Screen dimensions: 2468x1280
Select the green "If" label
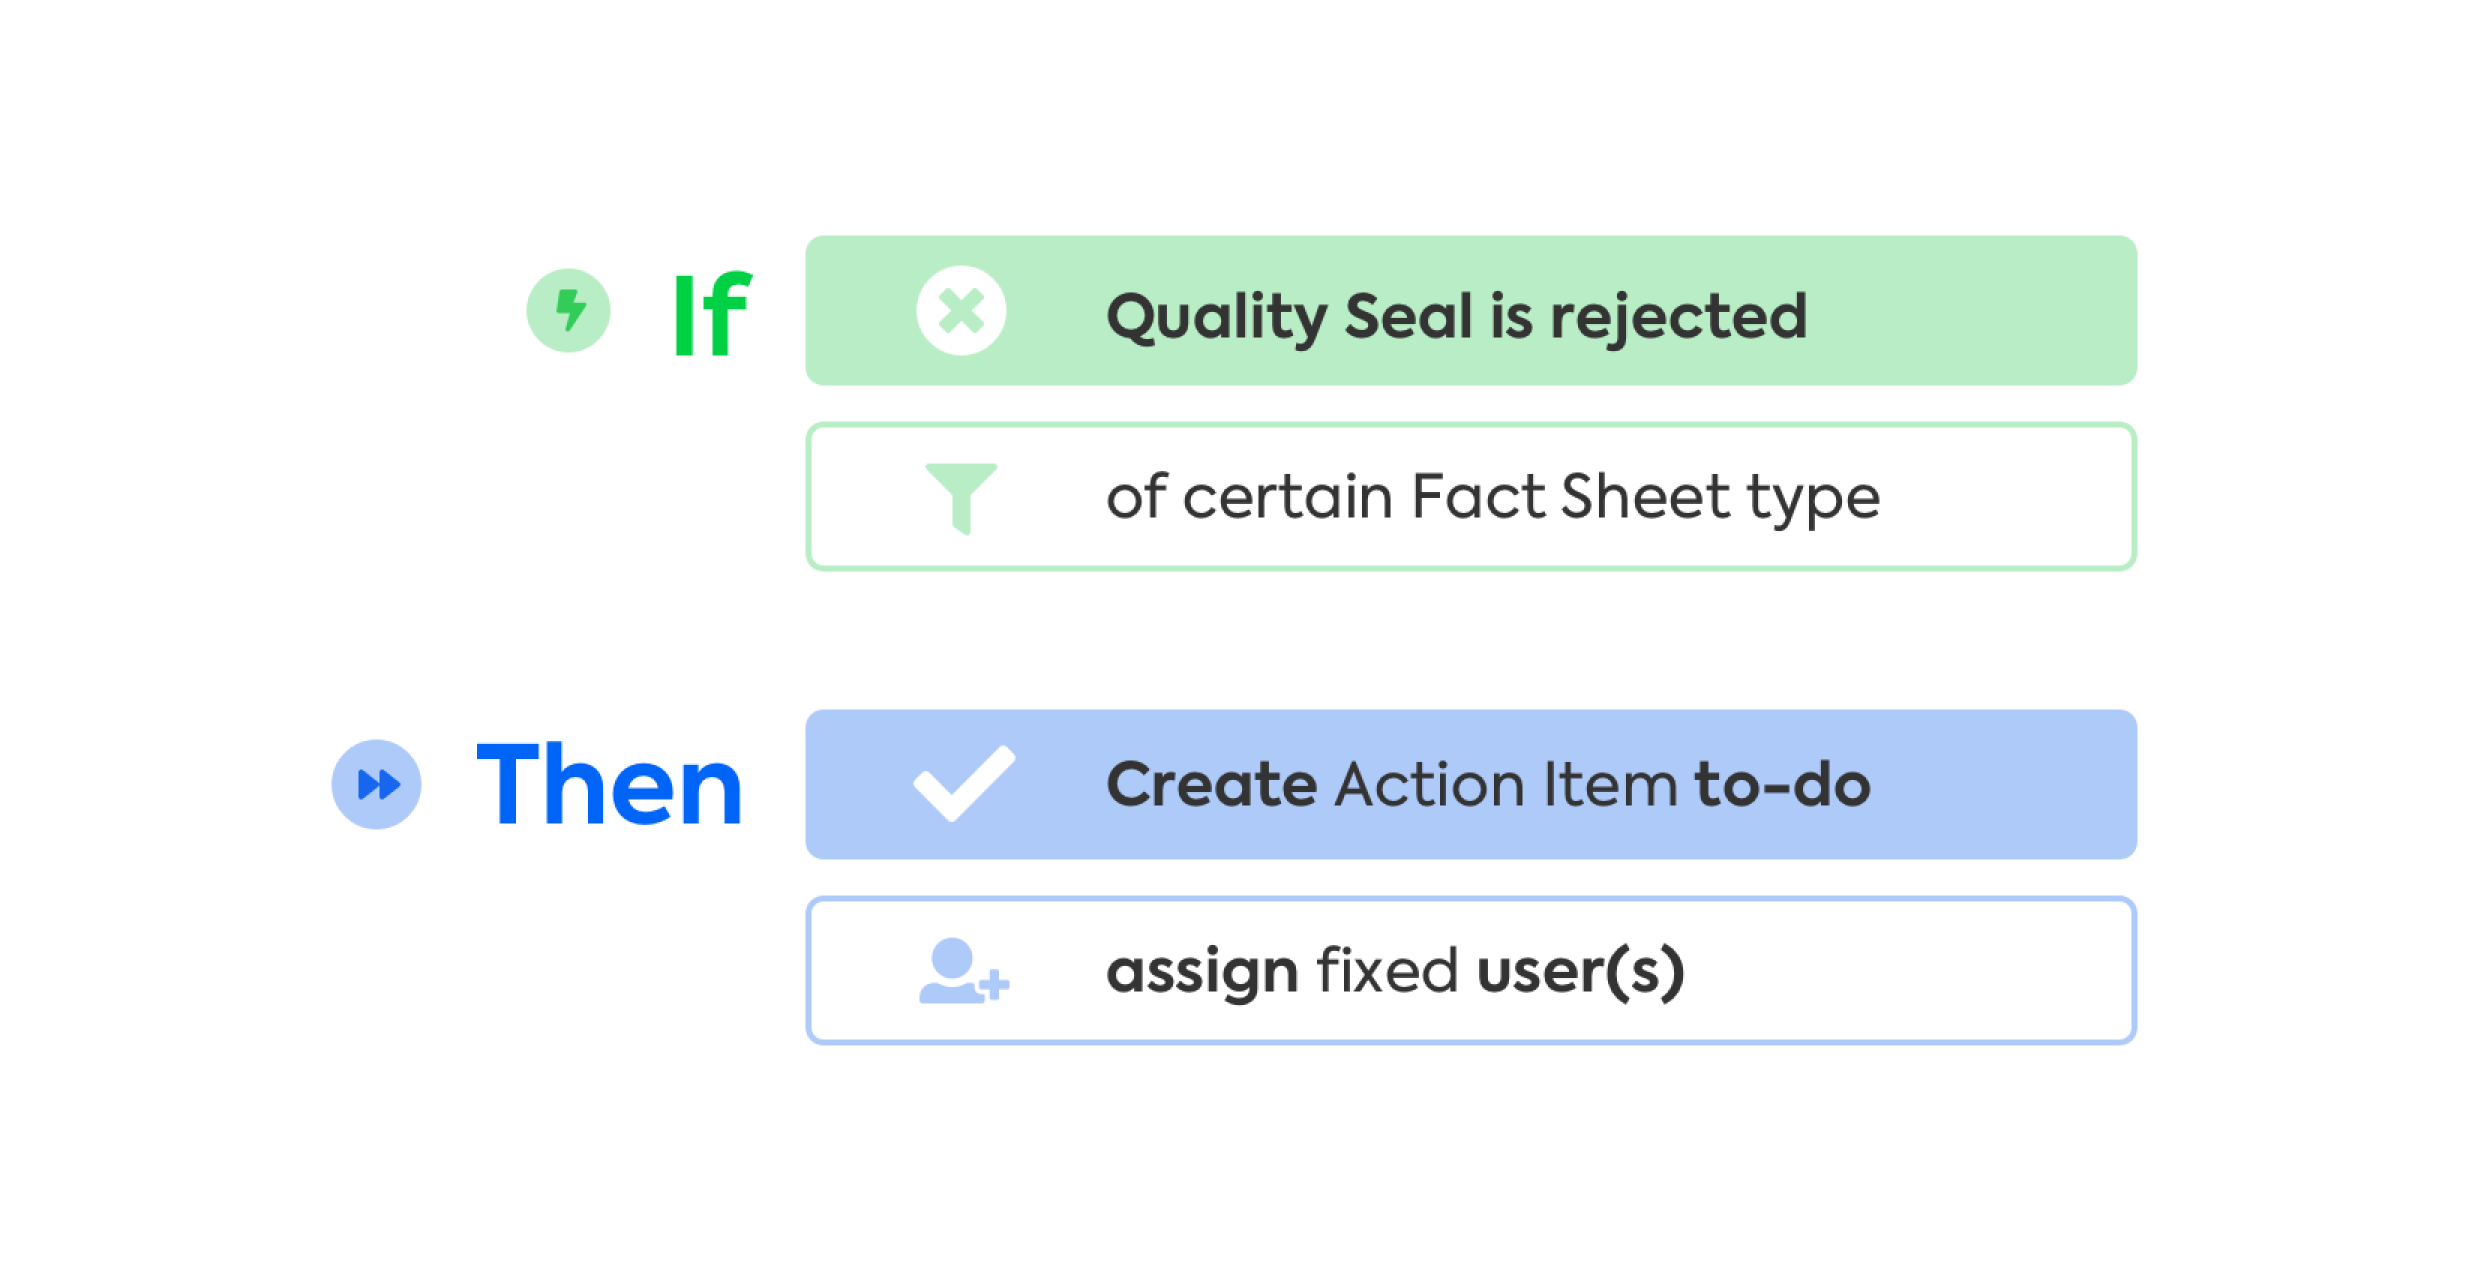click(x=711, y=314)
